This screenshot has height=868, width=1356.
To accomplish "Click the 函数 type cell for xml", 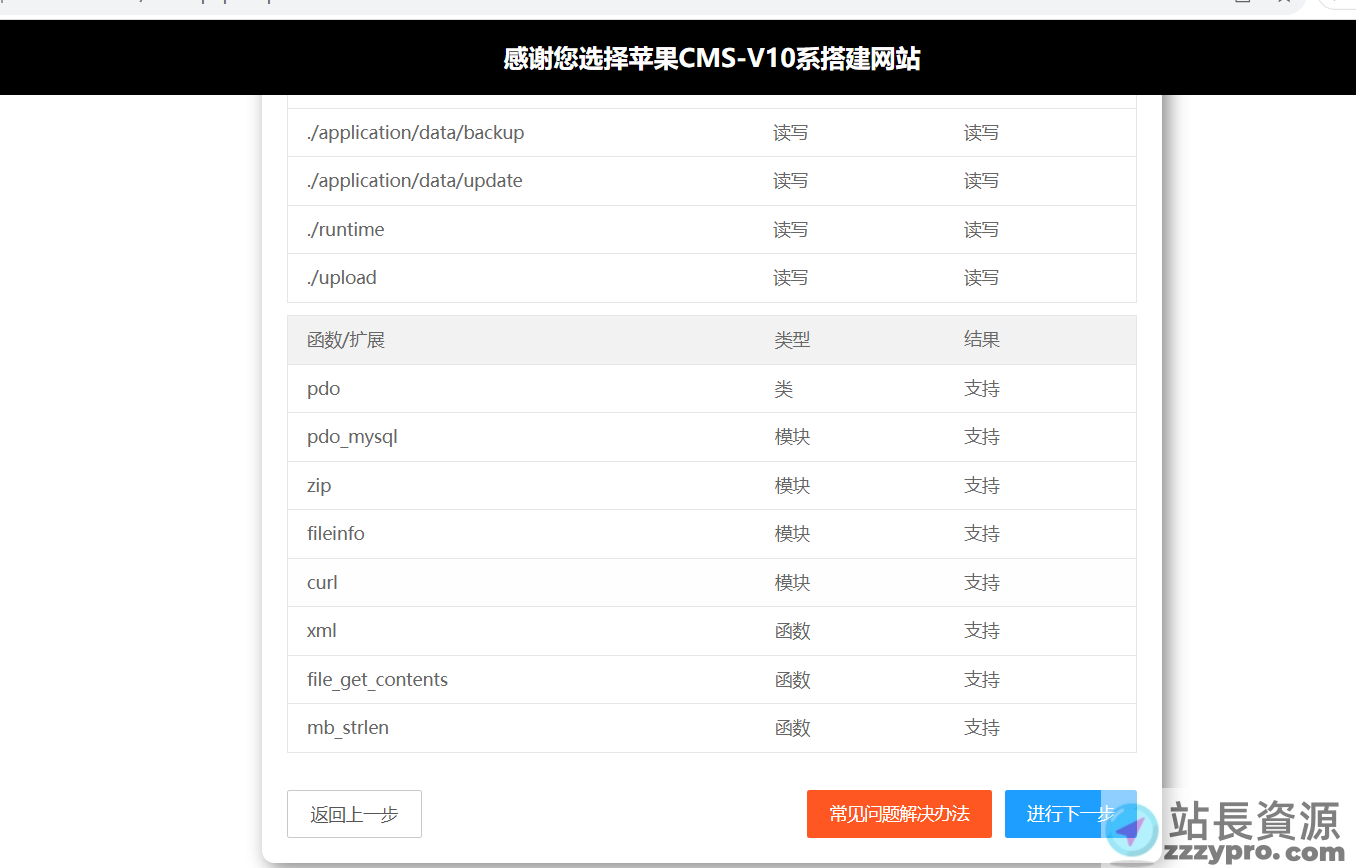I will (792, 631).
